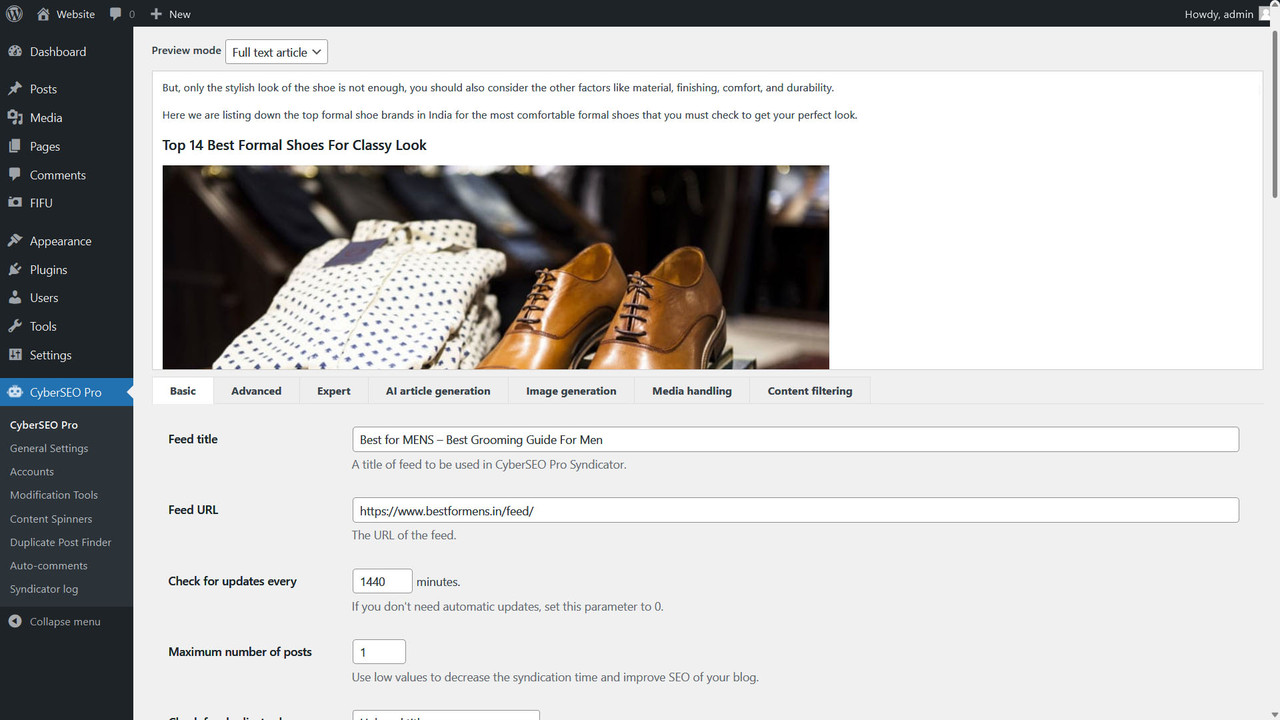Click the Dashboard menu label
The image size is (1280, 720).
point(58,52)
